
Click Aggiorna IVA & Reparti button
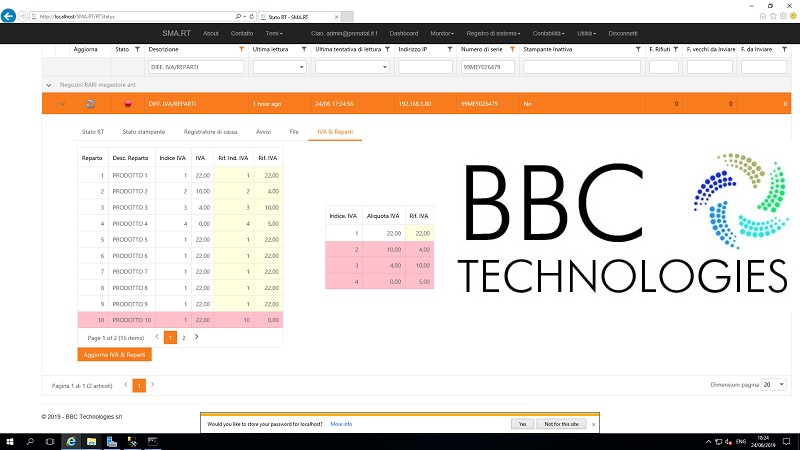[114, 355]
